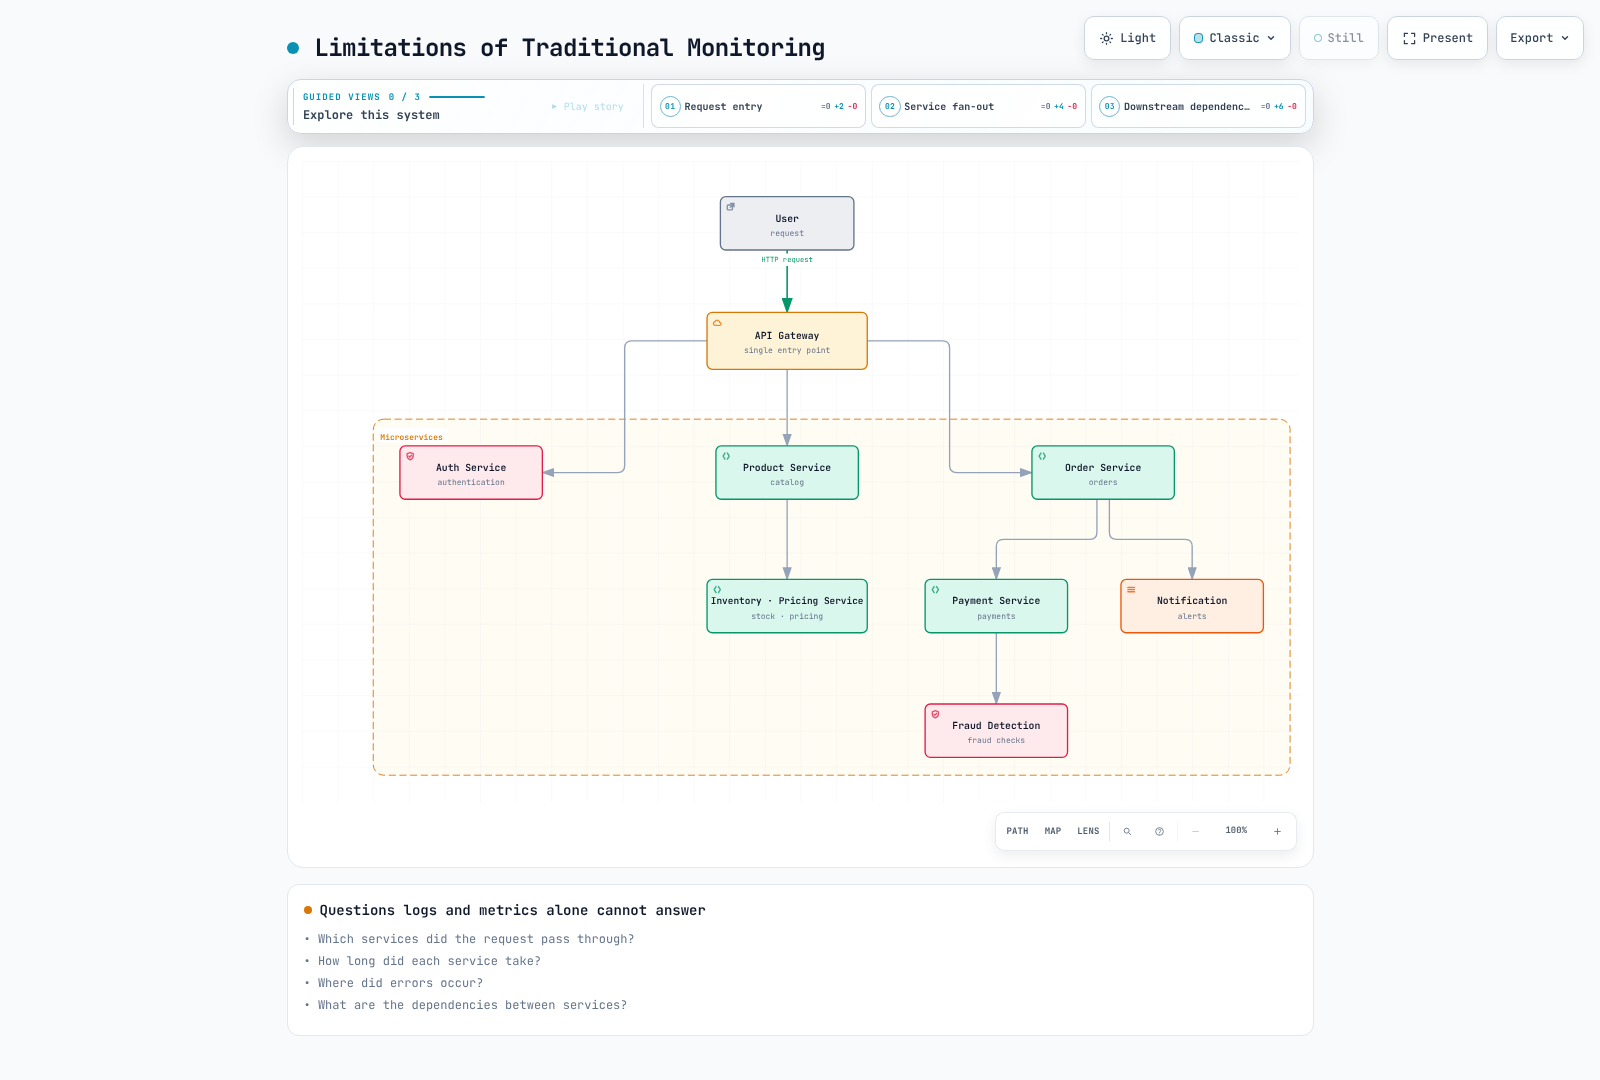The width and height of the screenshot is (1600, 1080).
Task: Zoom in with the plus button
Action: (x=1277, y=831)
